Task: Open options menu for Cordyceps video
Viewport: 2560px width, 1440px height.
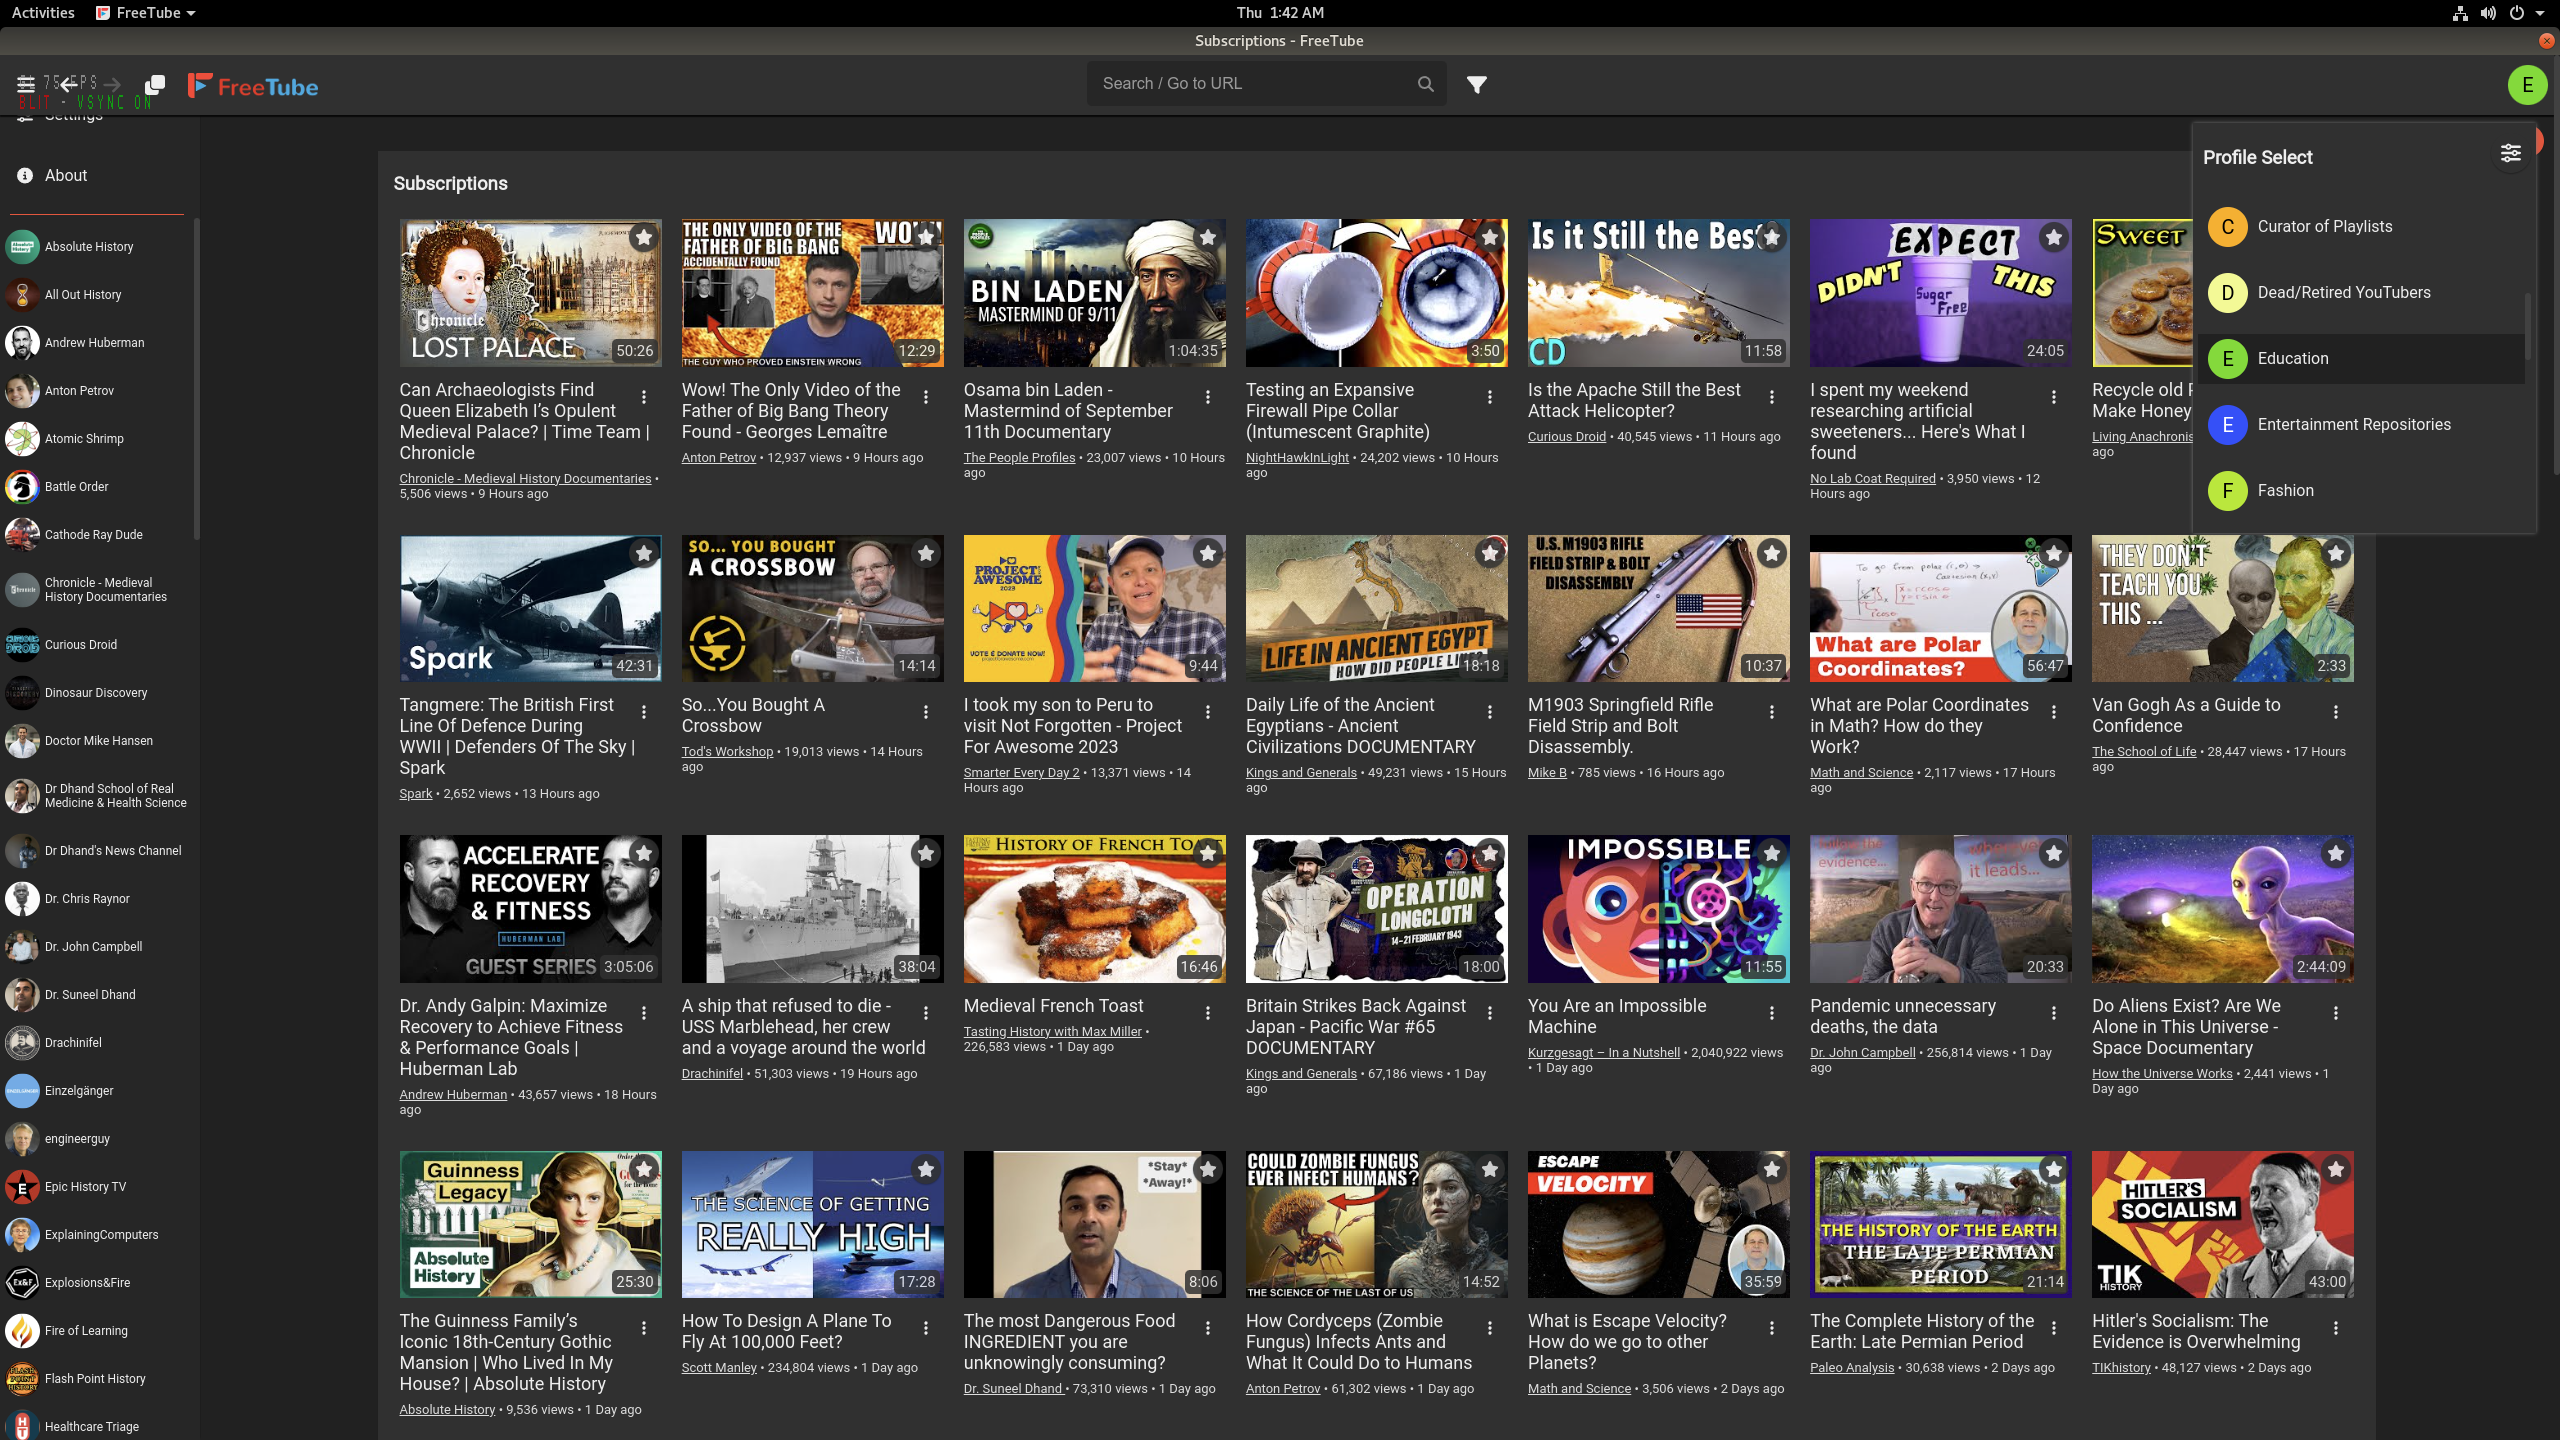Action: pyautogui.click(x=1490, y=1328)
